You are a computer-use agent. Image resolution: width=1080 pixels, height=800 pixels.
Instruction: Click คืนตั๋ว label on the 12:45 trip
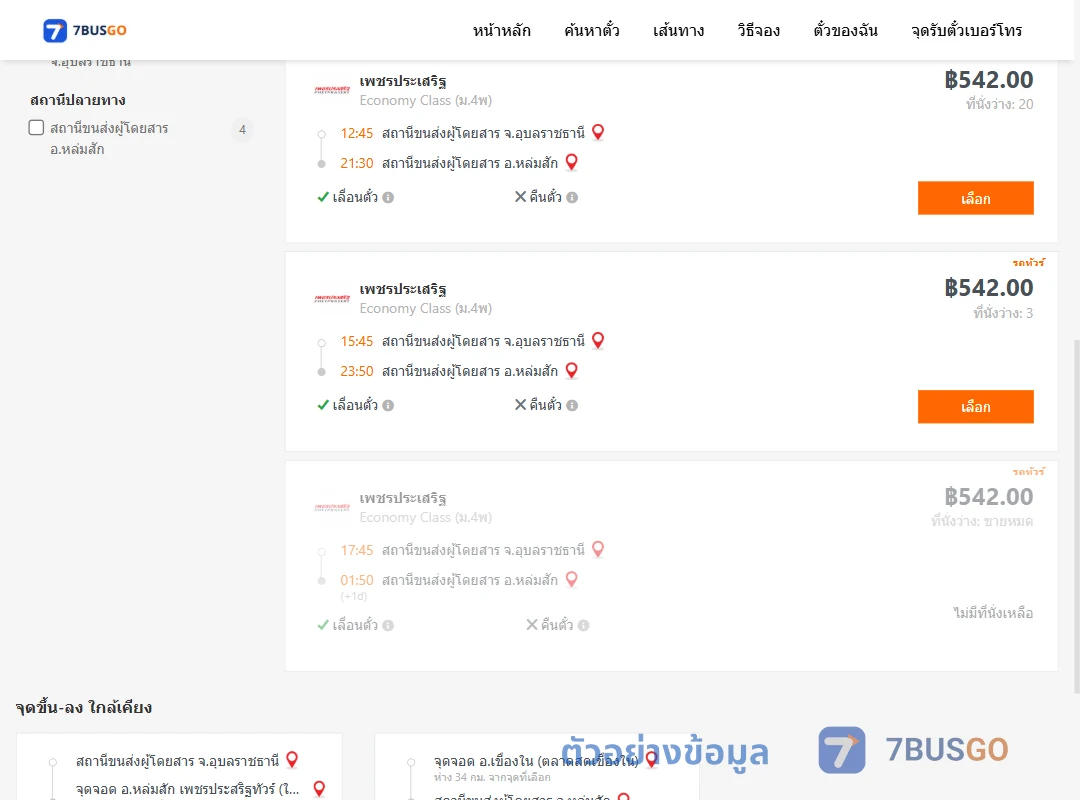[546, 197]
